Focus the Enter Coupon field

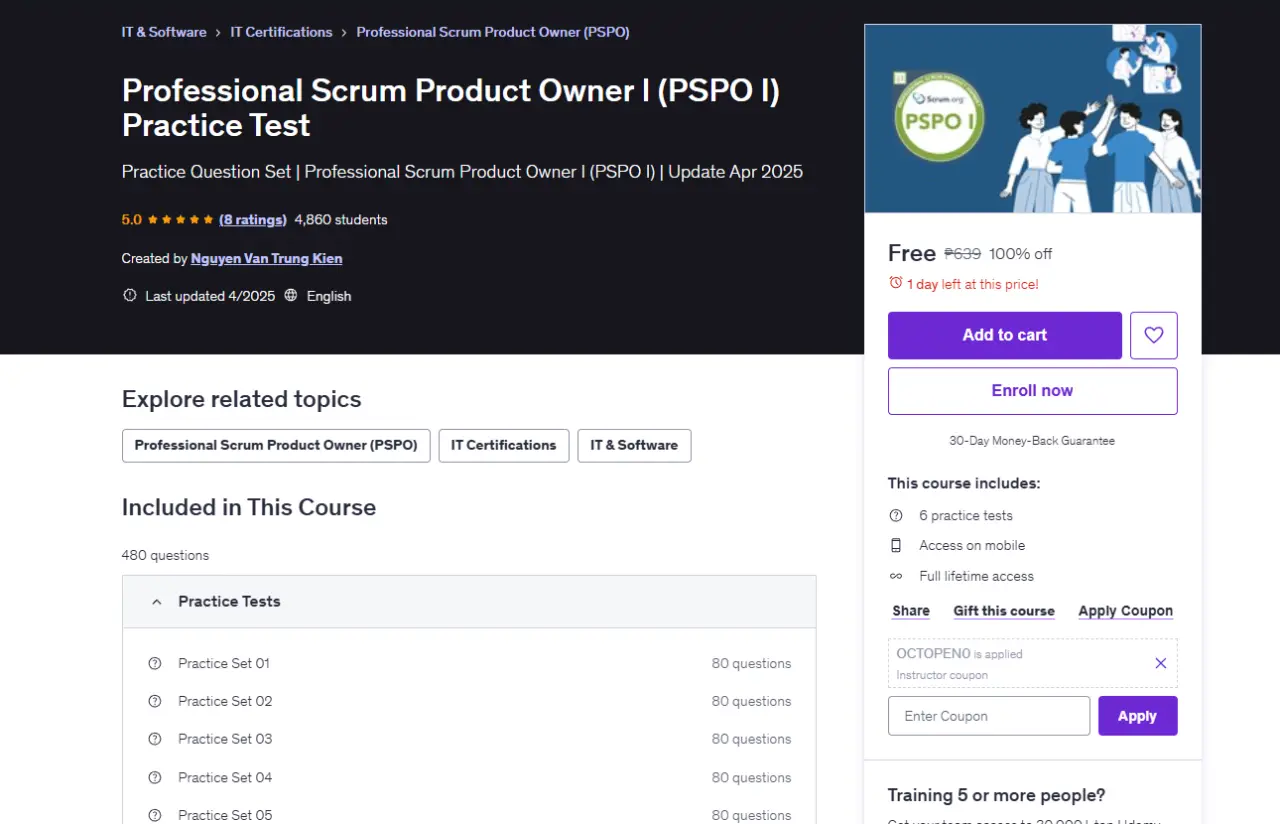pos(989,716)
